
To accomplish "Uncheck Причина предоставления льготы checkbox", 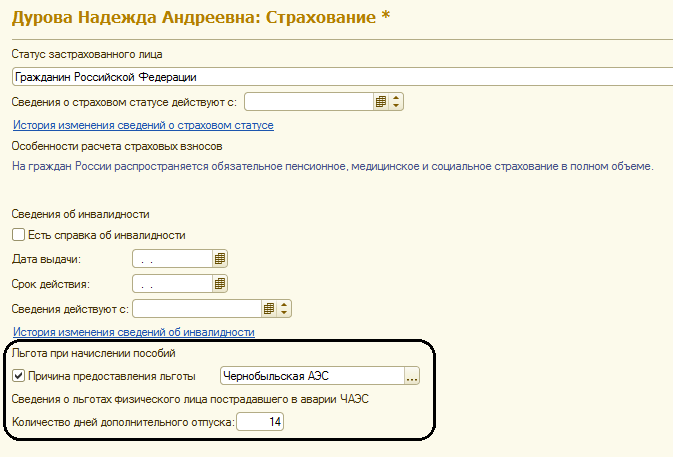I will pyautogui.click(x=18, y=376).
